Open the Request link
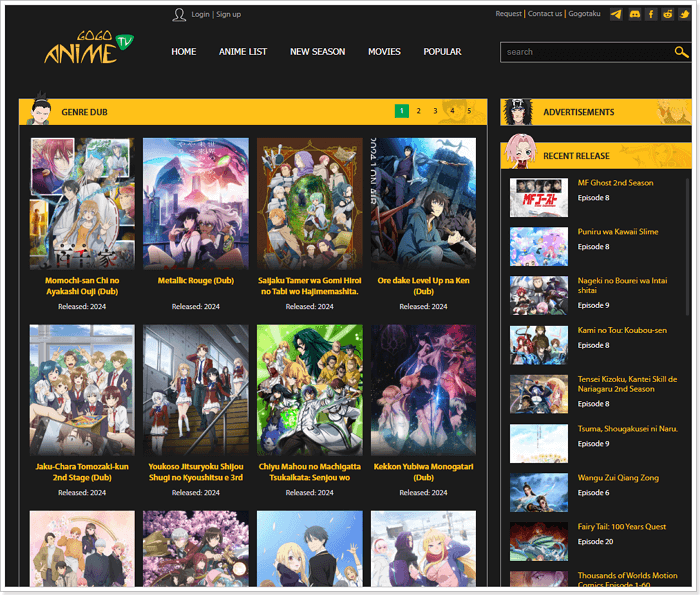The image size is (700, 595). click(508, 14)
